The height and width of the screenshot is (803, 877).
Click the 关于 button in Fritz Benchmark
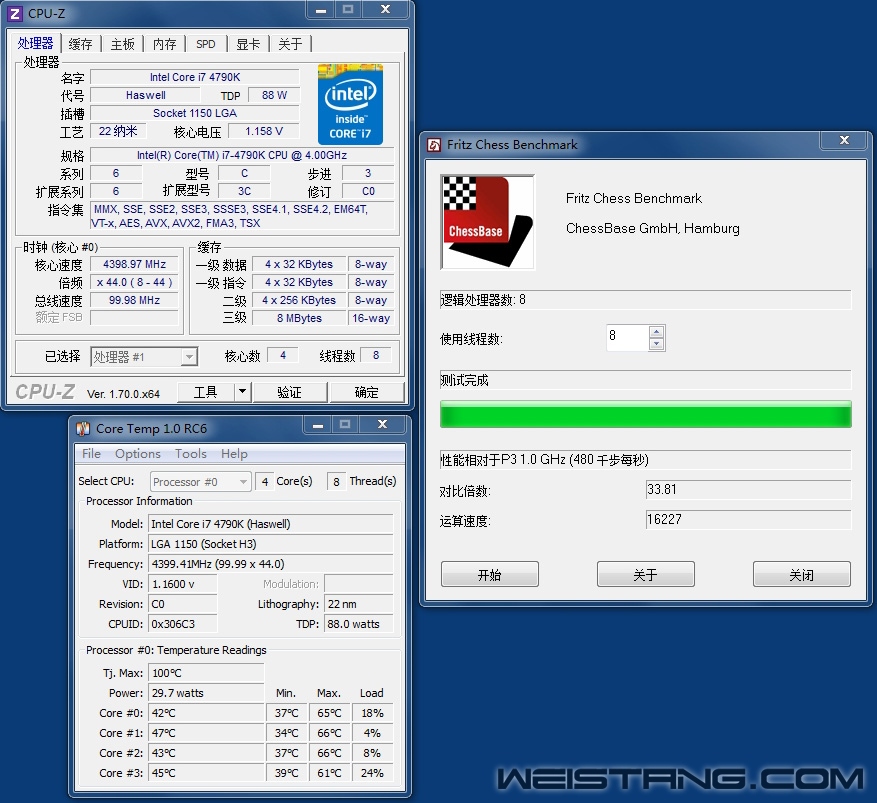645,574
